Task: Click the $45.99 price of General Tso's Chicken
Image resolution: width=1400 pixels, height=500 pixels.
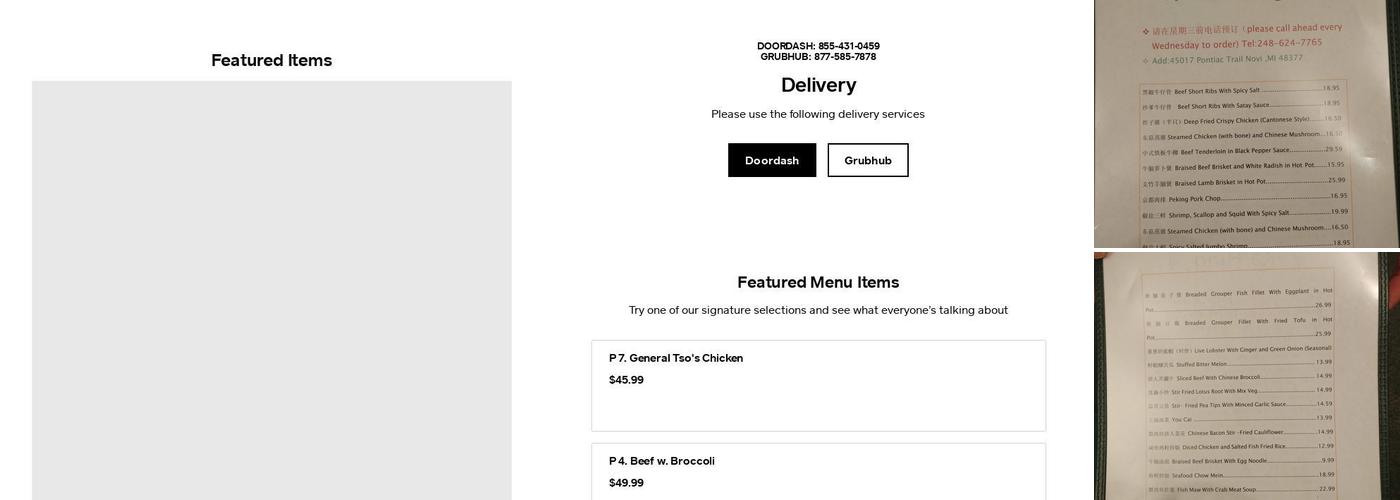Action: tap(626, 380)
